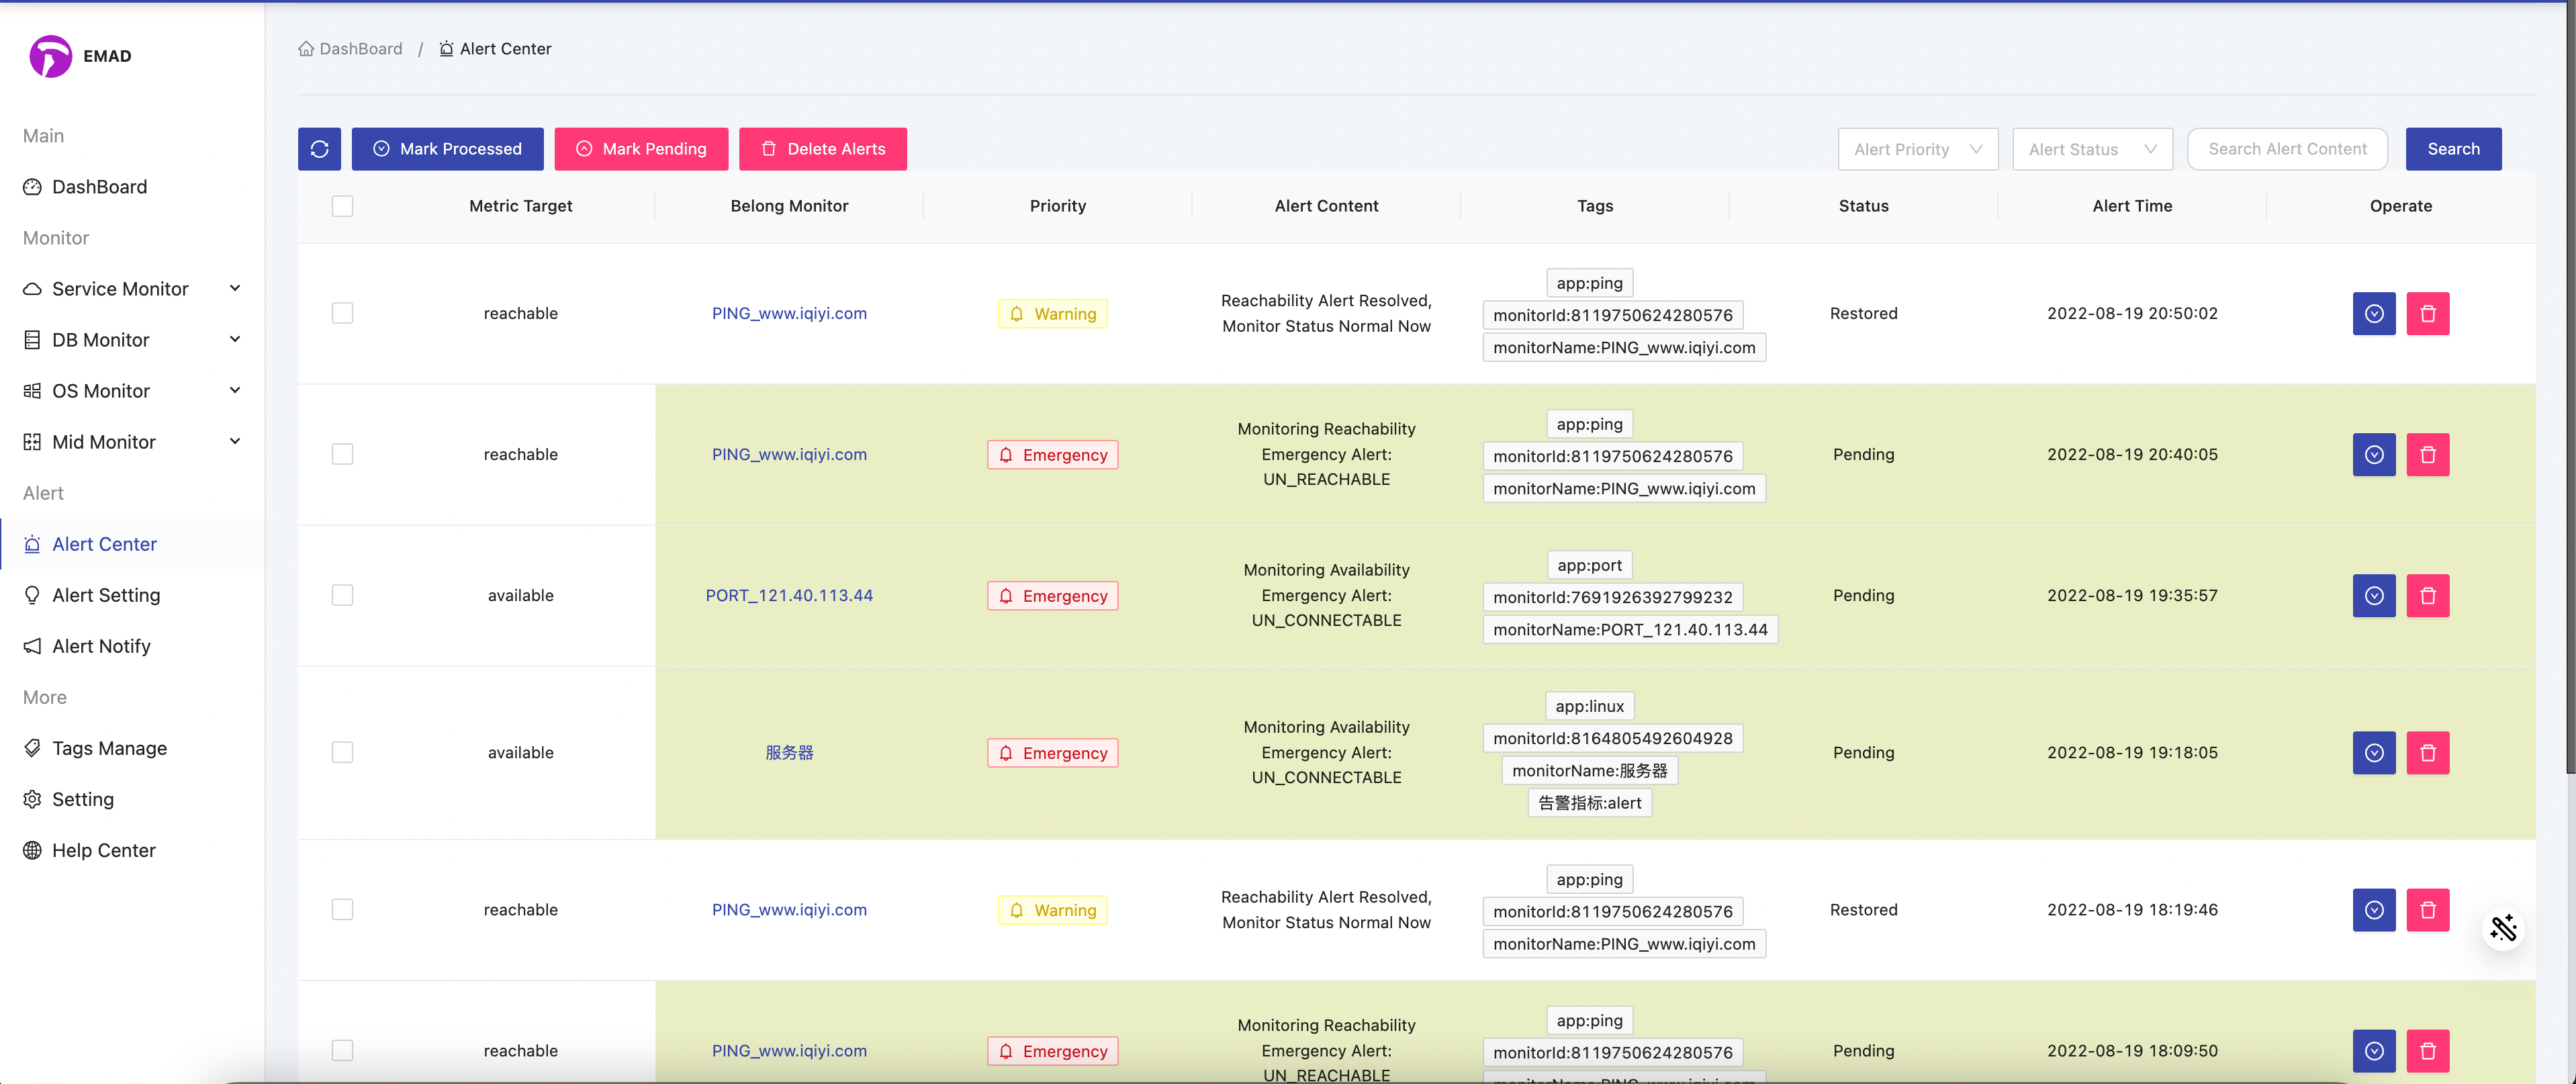This screenshot has height=1084, width=2576.
Task: Click the Mark Processed button
Action: pos(447,149)
